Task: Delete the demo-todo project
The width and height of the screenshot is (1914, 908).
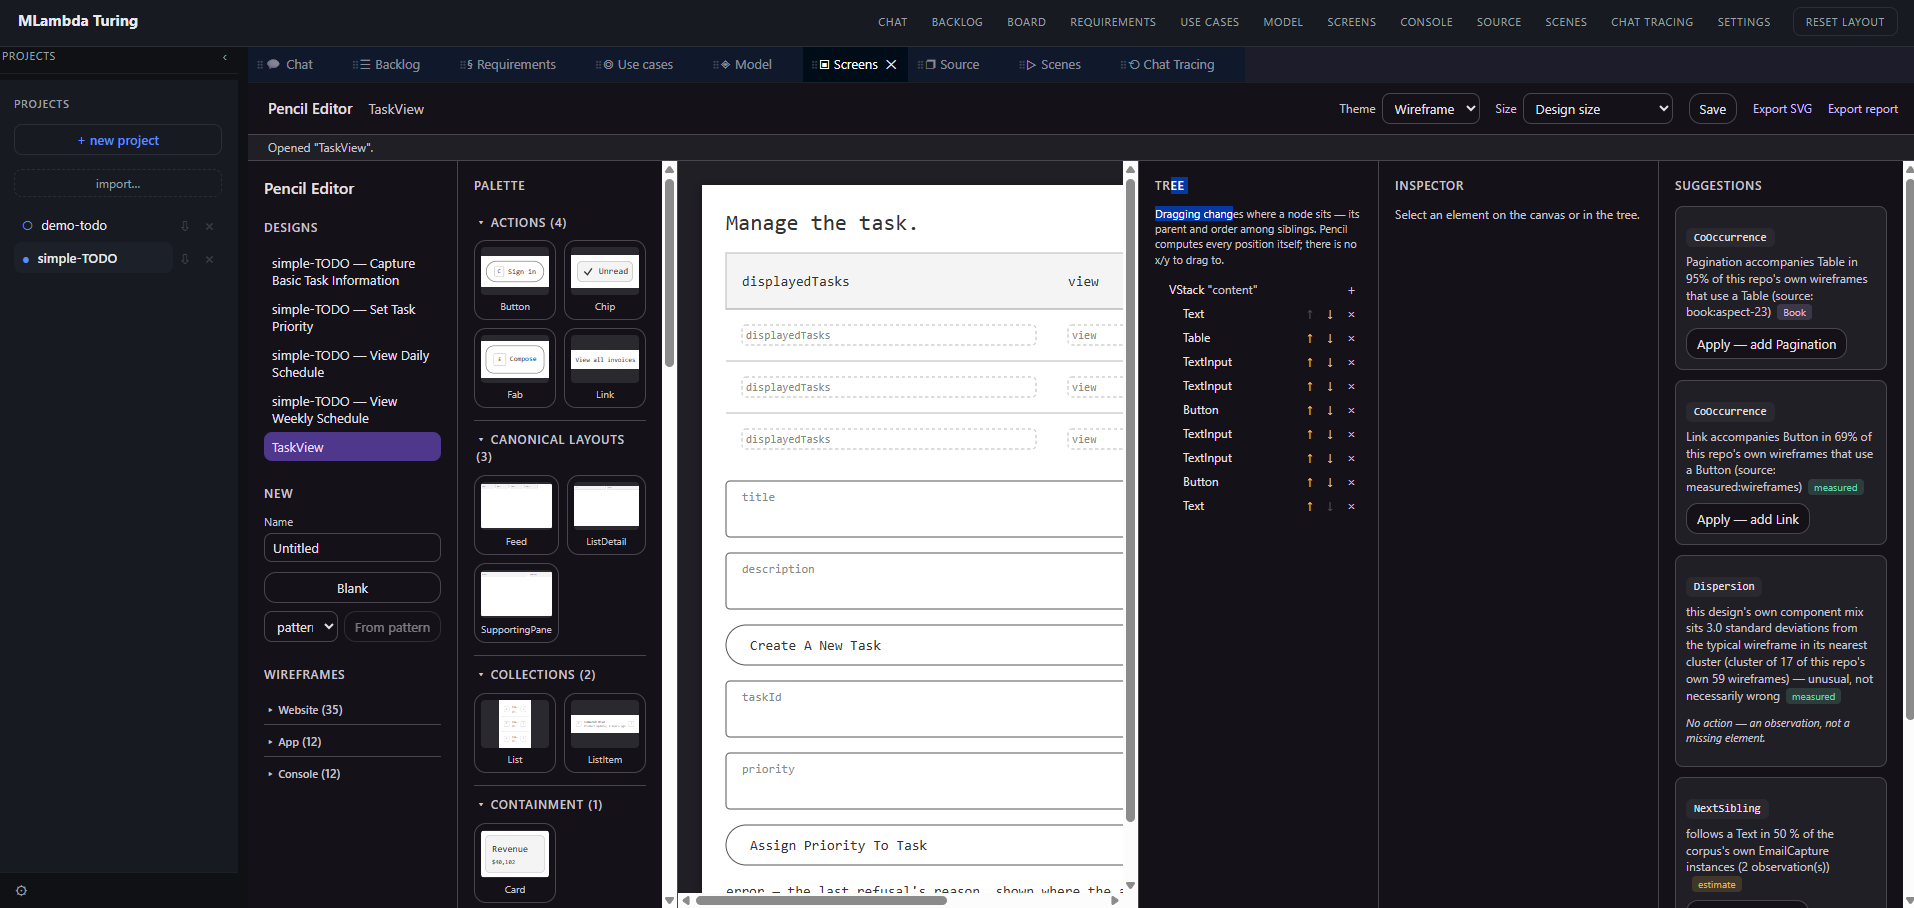Action: pos(209,226)
